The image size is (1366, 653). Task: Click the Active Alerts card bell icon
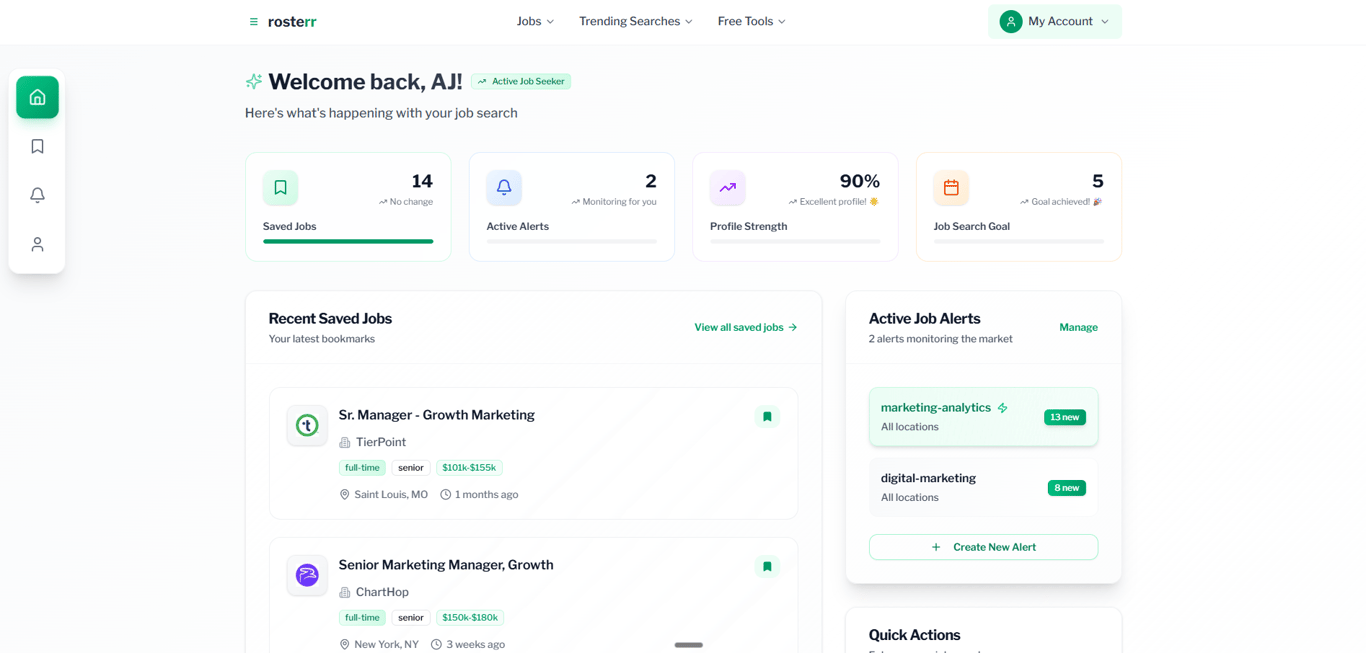(504, 187)
